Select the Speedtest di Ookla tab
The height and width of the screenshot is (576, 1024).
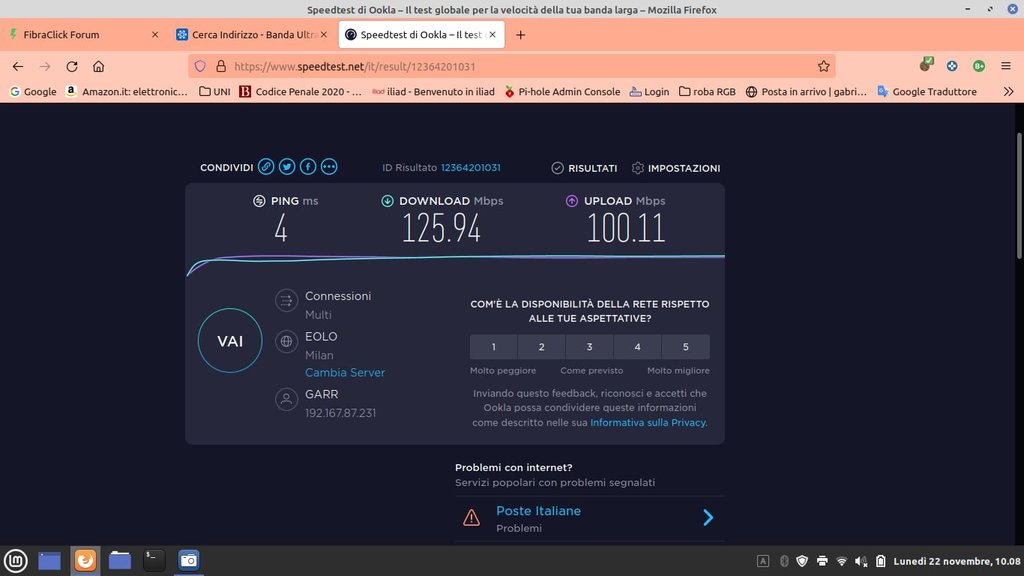click(421, 35)
